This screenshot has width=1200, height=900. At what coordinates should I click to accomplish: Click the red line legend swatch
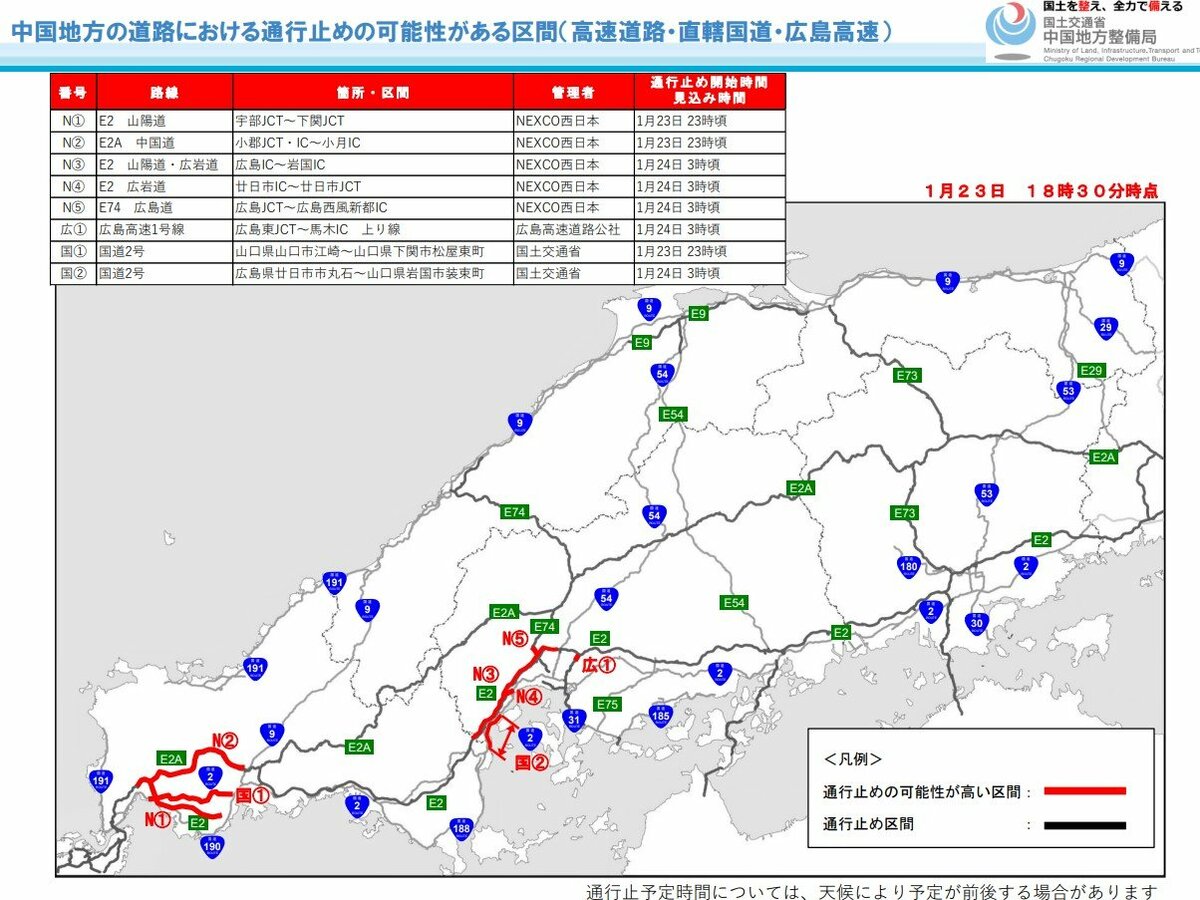coord(1084,791)
